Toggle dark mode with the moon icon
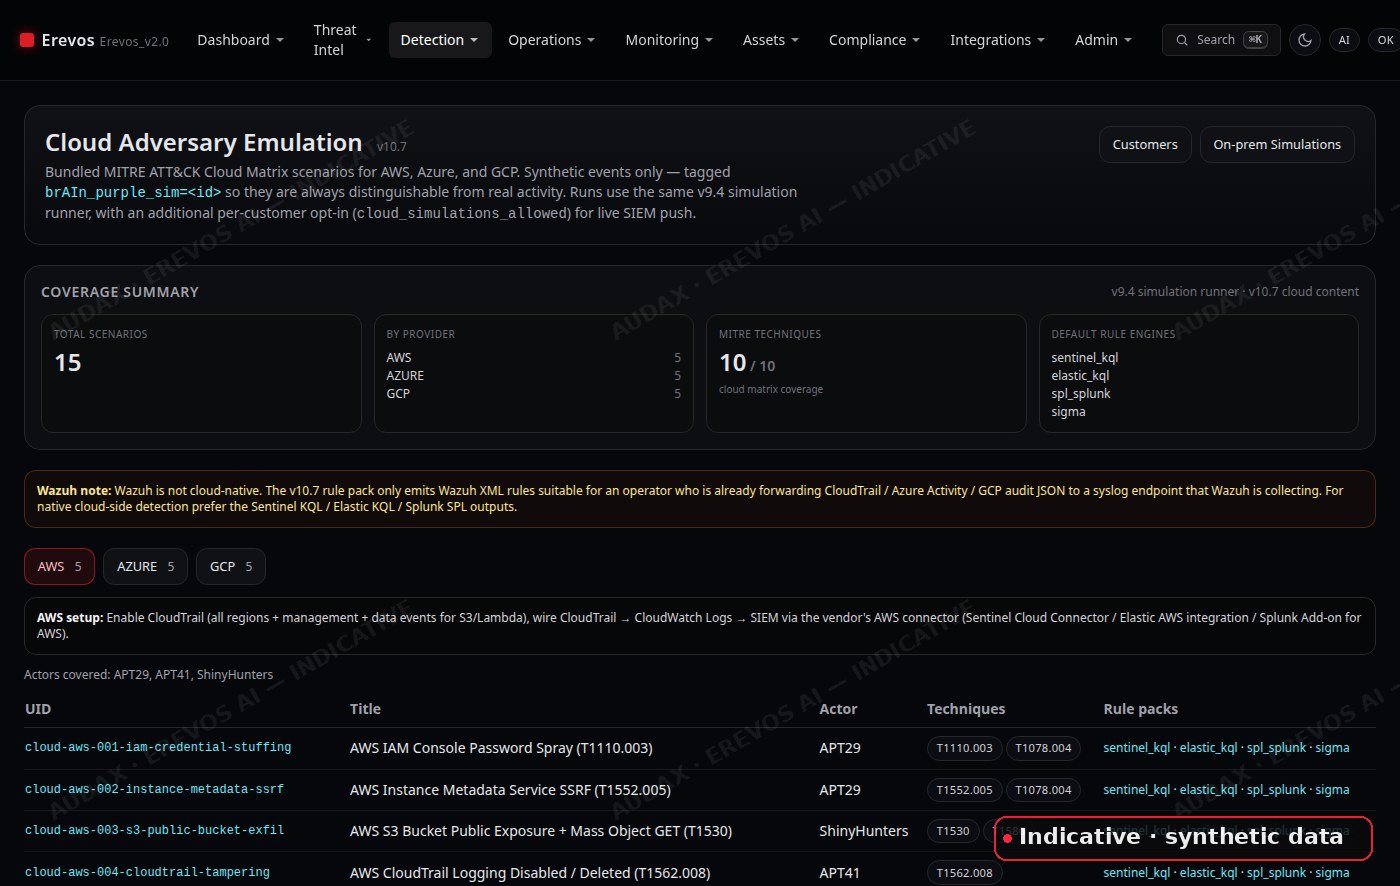1400x886 pixels. (1305, 40)
